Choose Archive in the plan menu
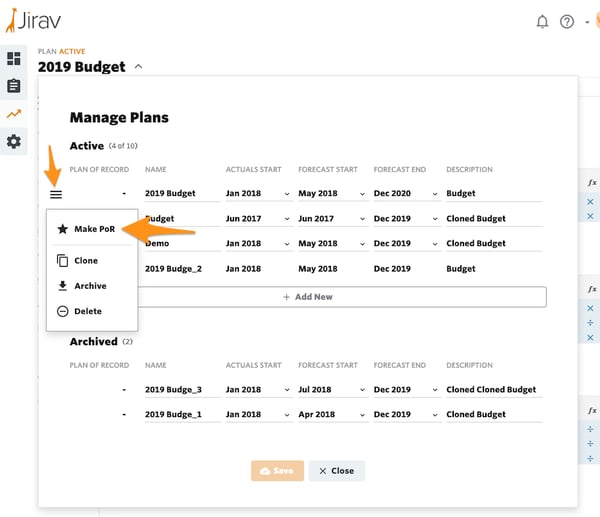Screen dimensions: 600x517 pos(92,286)
